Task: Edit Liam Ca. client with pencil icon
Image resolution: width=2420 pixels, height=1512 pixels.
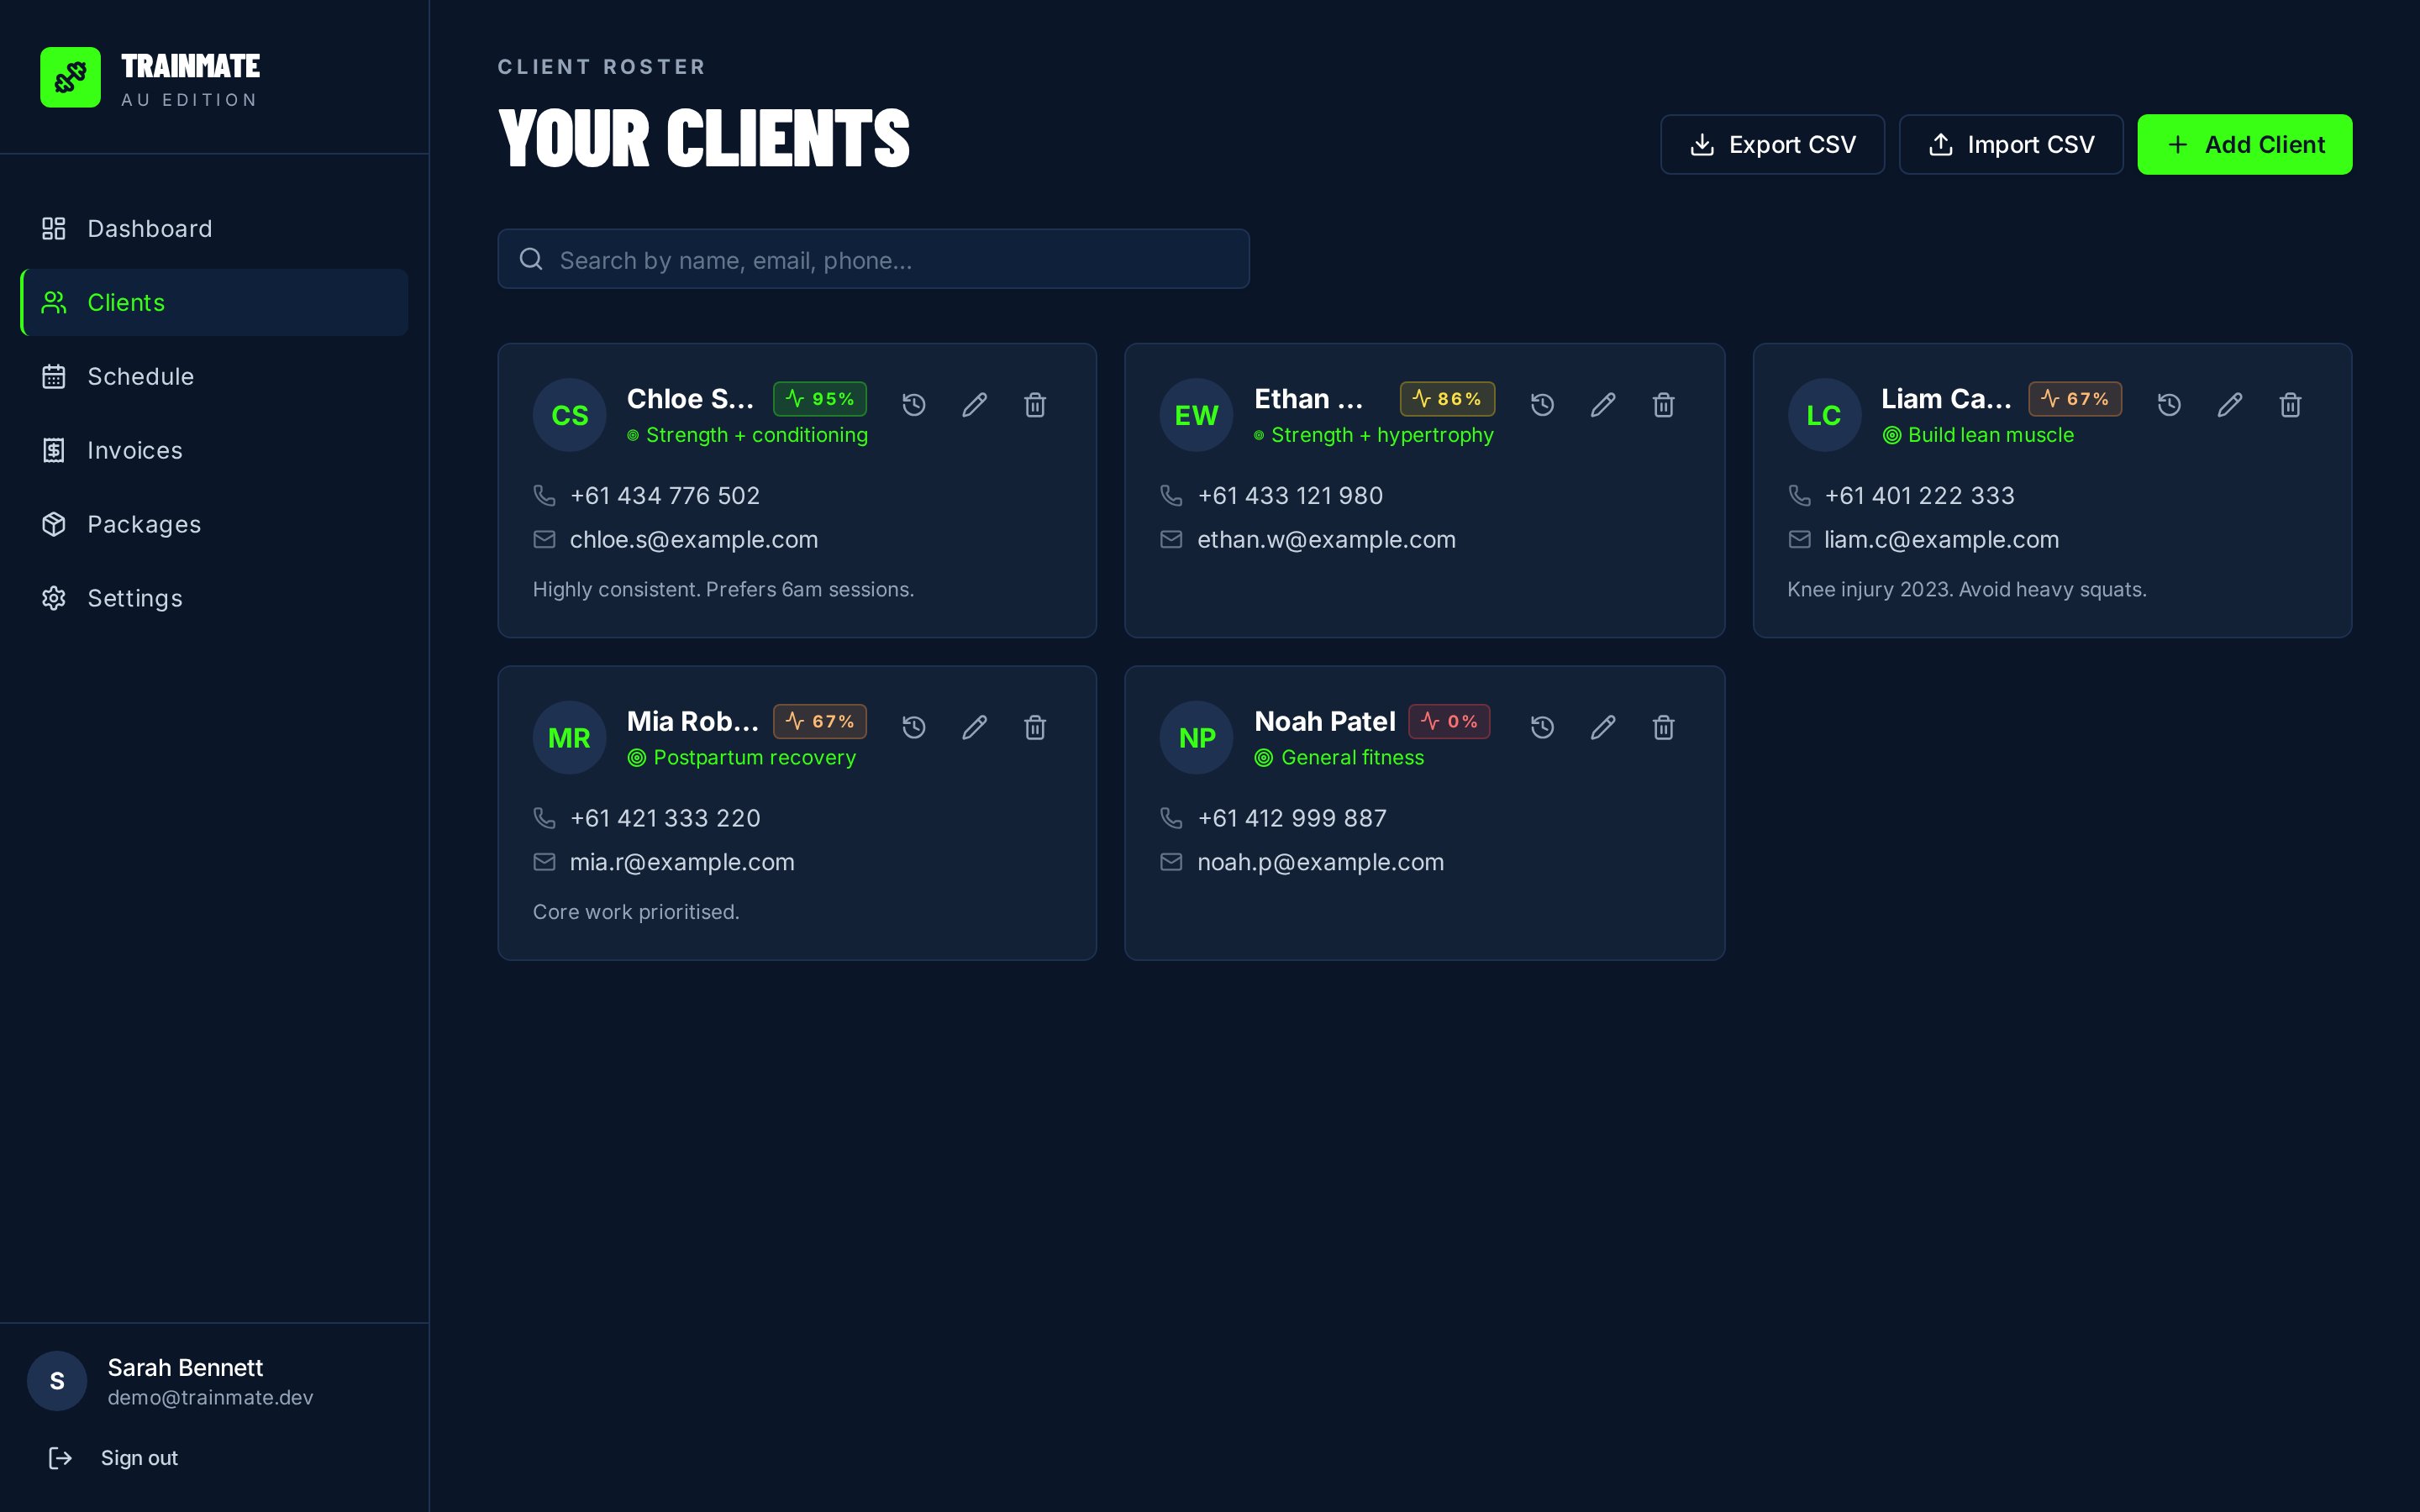Action: coord(2230,405)
